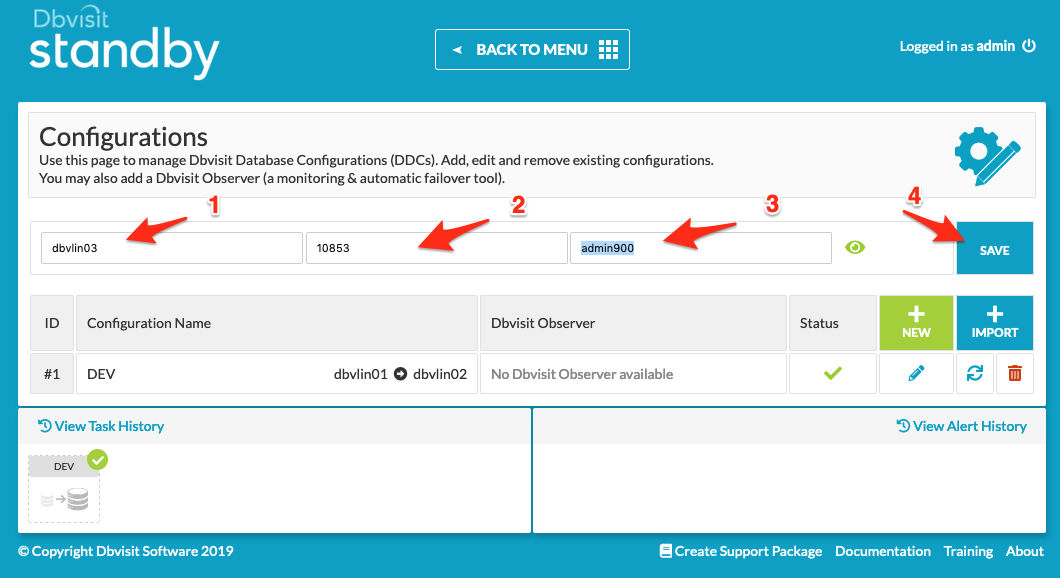The image size is (1060, 578).
Task: Click the book icon beside Create Support Package
Action: point(666,551)
